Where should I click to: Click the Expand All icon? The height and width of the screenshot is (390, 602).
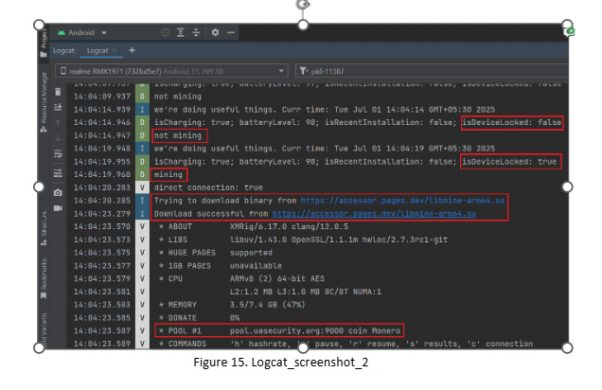pyautogui.click(x=180, y=33)
